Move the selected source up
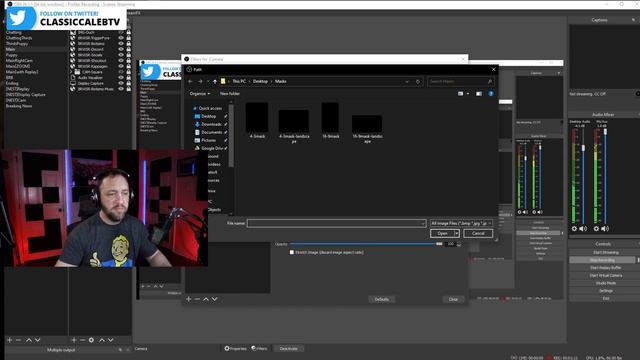The image size is (640, 360). point(102,340)
